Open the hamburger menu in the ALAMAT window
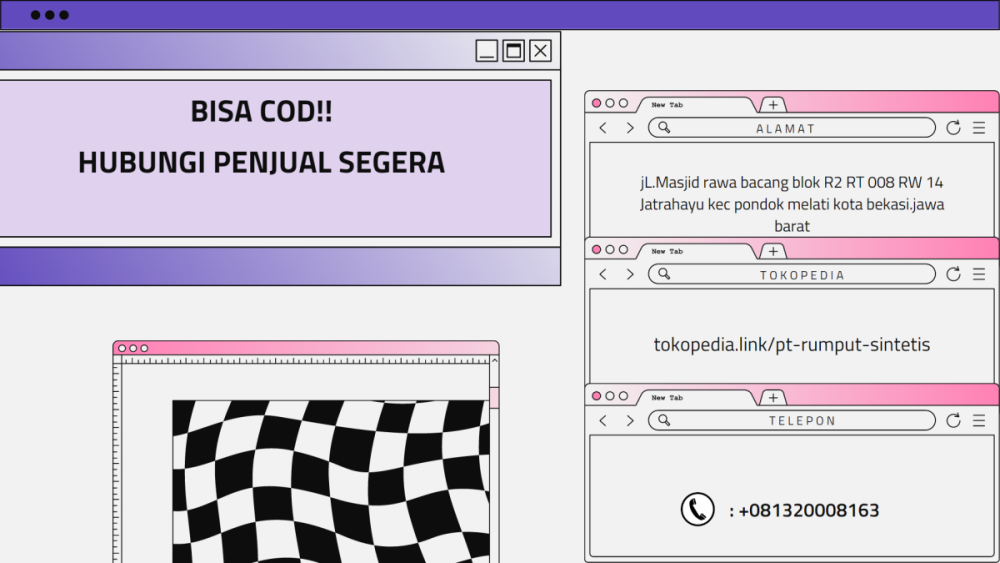This screenshot has height=563, width=1000. (978, 128)
